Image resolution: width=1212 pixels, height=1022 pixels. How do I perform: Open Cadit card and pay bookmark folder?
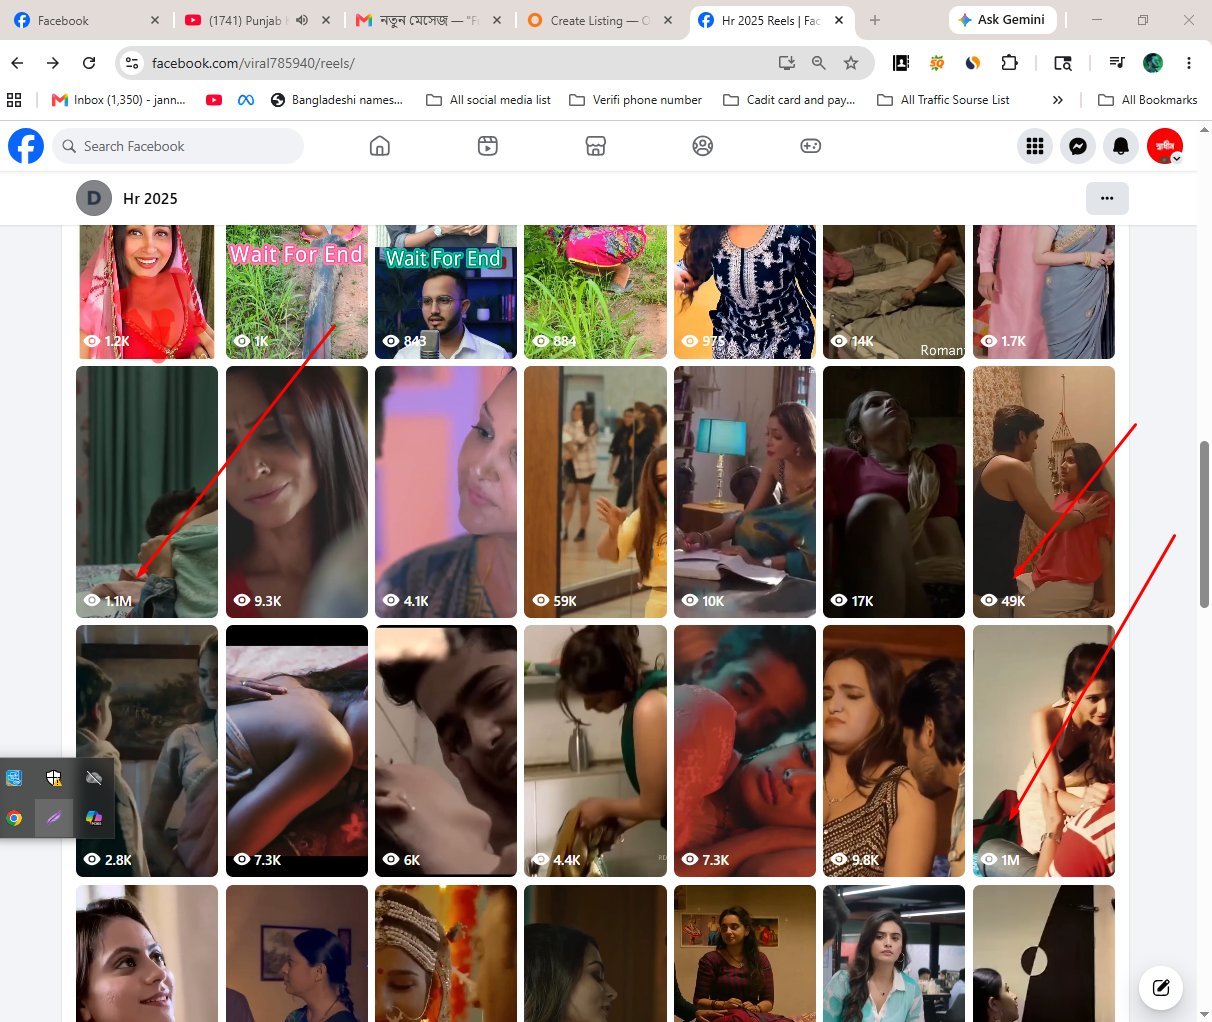pos(790,100)
